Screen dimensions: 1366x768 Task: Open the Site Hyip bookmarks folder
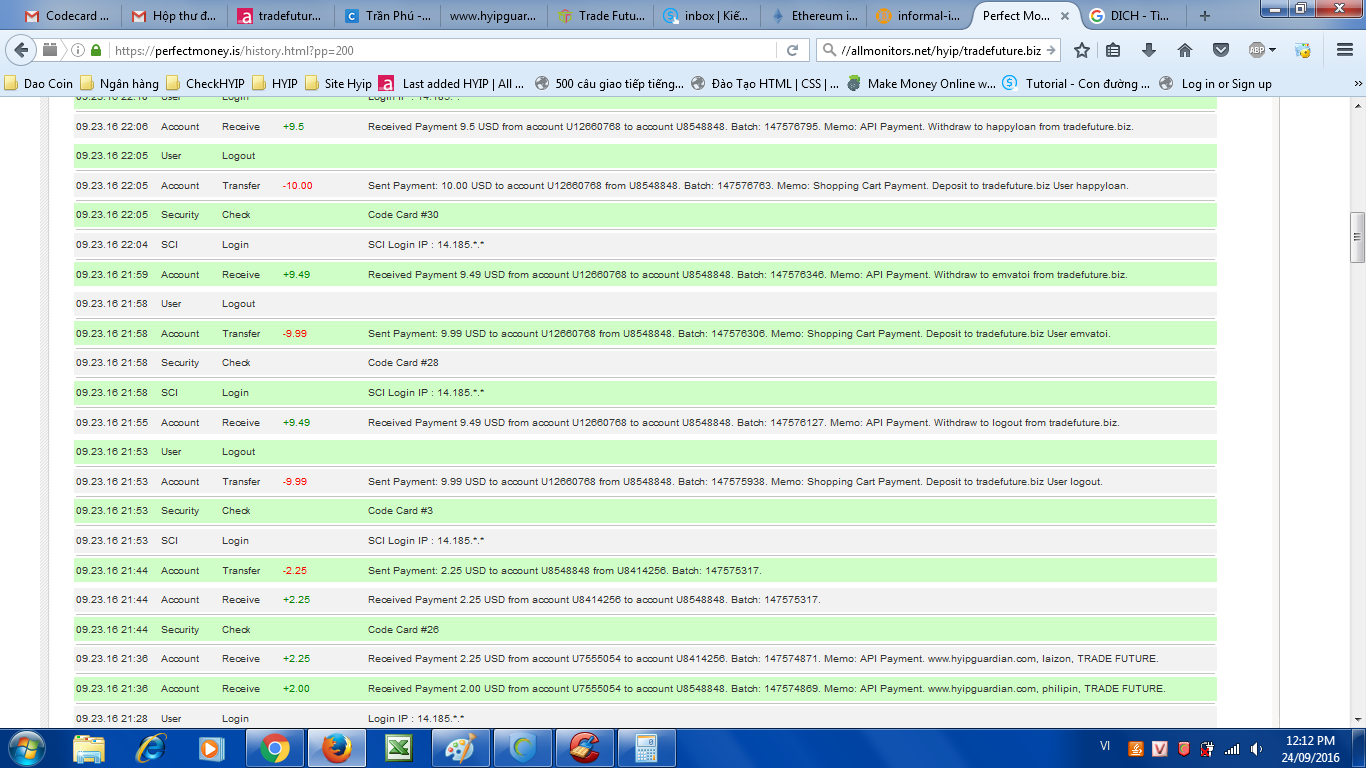click(338, 84)
